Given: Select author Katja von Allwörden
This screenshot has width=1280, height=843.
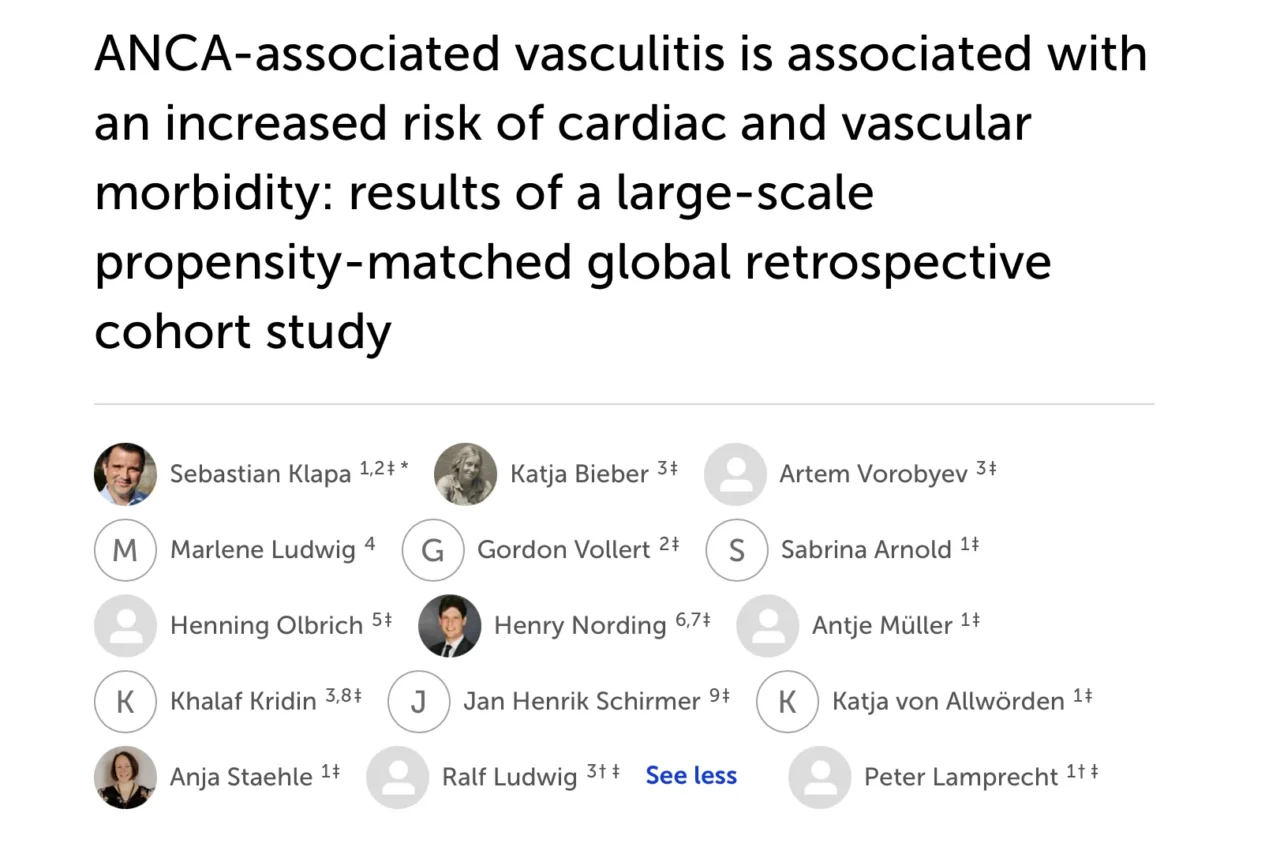Looking at the screenshot, I should (946, 702).
